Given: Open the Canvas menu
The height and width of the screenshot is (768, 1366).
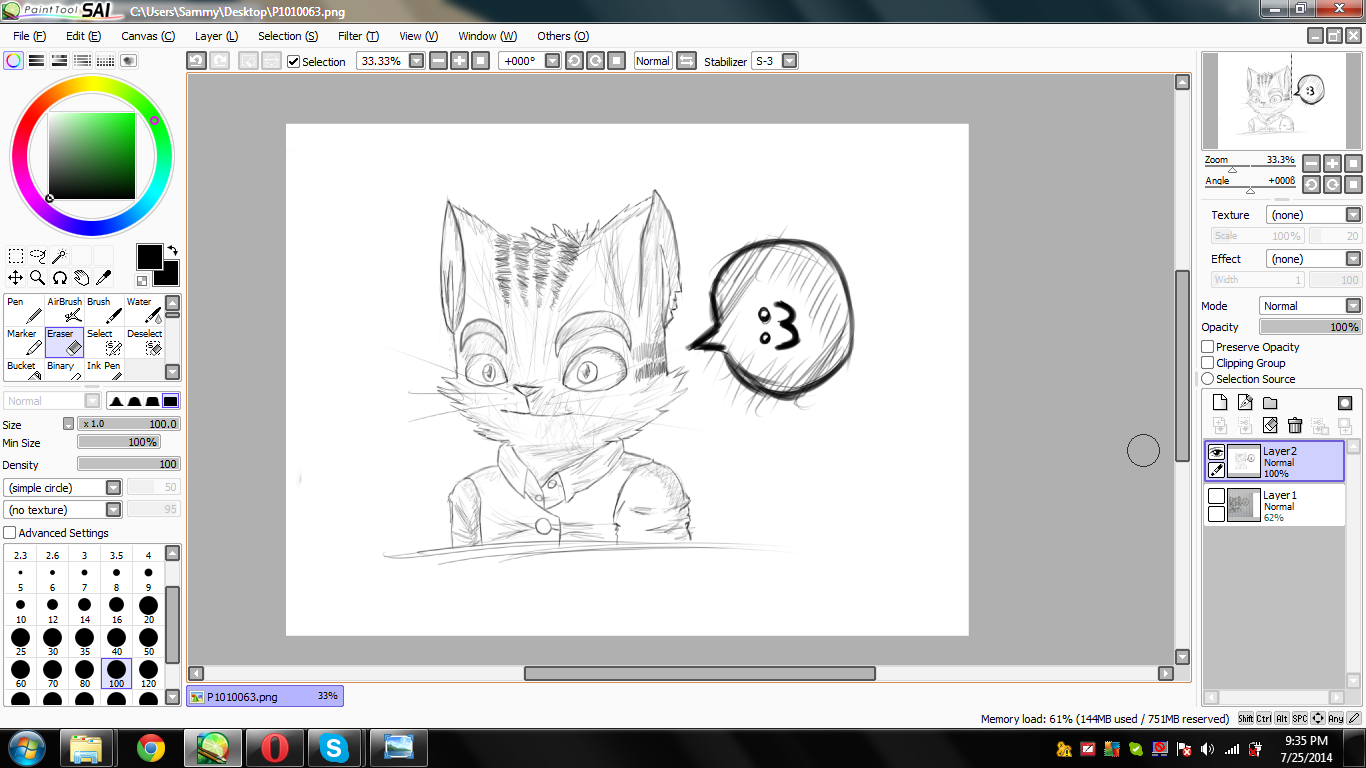Looking at the screenshot, I should point(148,36).
